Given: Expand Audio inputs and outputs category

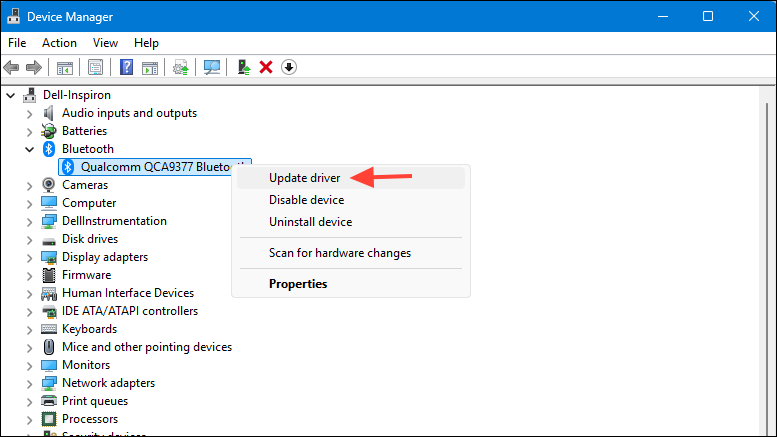Looking at the screenshot, I should pos(30,114).
